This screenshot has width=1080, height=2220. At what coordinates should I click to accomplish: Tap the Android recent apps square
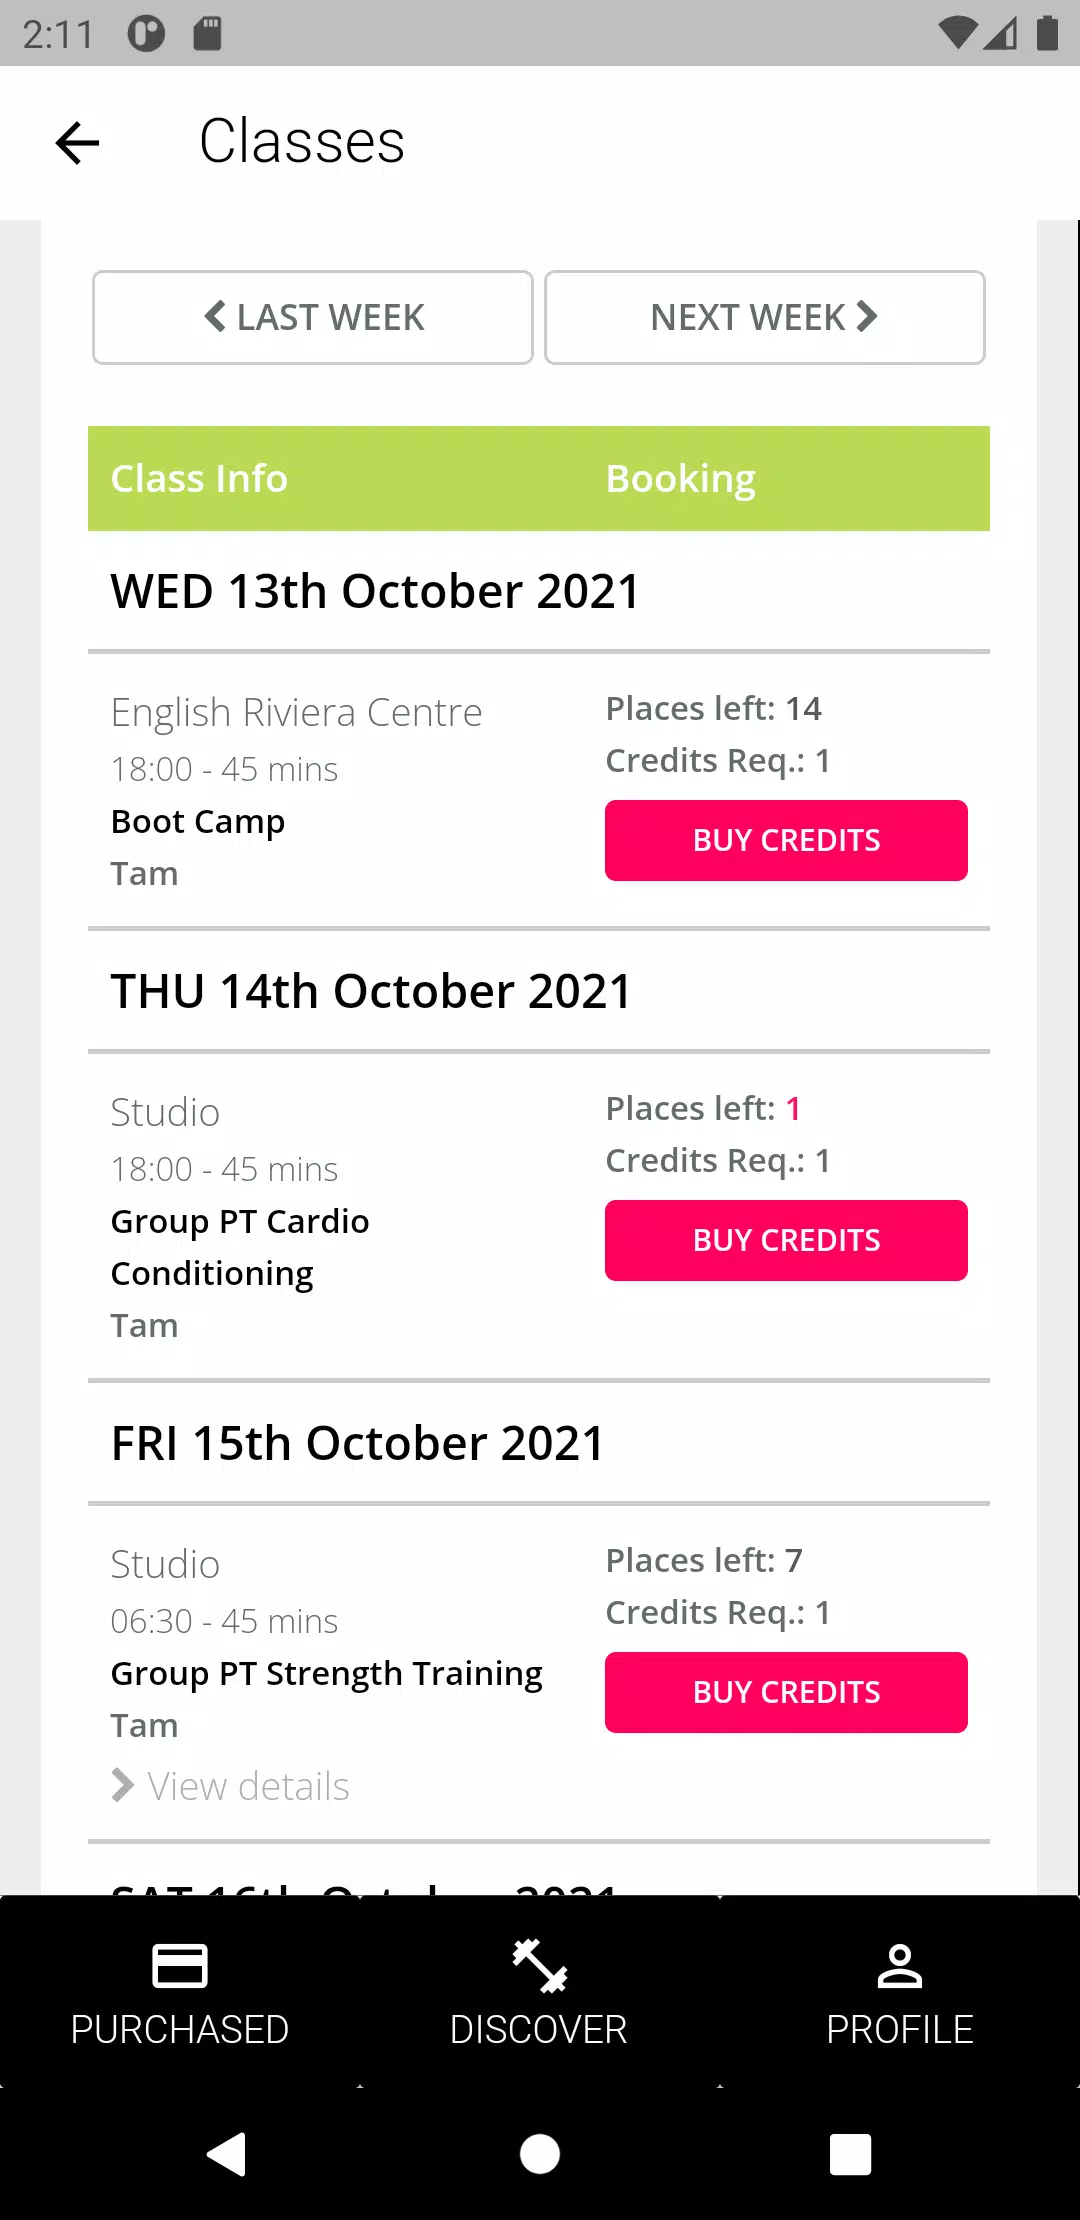[851, 2154]
